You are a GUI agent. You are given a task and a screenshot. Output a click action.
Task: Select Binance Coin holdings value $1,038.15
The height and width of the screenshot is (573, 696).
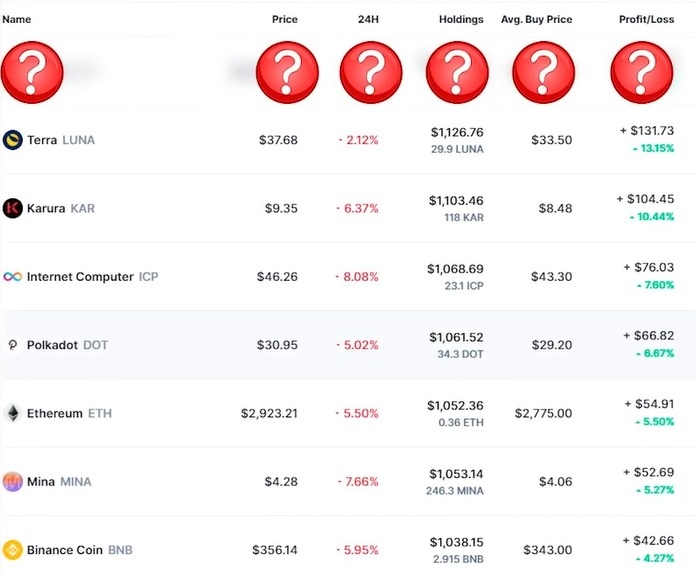pyautogui.click(x=456, y=541)
